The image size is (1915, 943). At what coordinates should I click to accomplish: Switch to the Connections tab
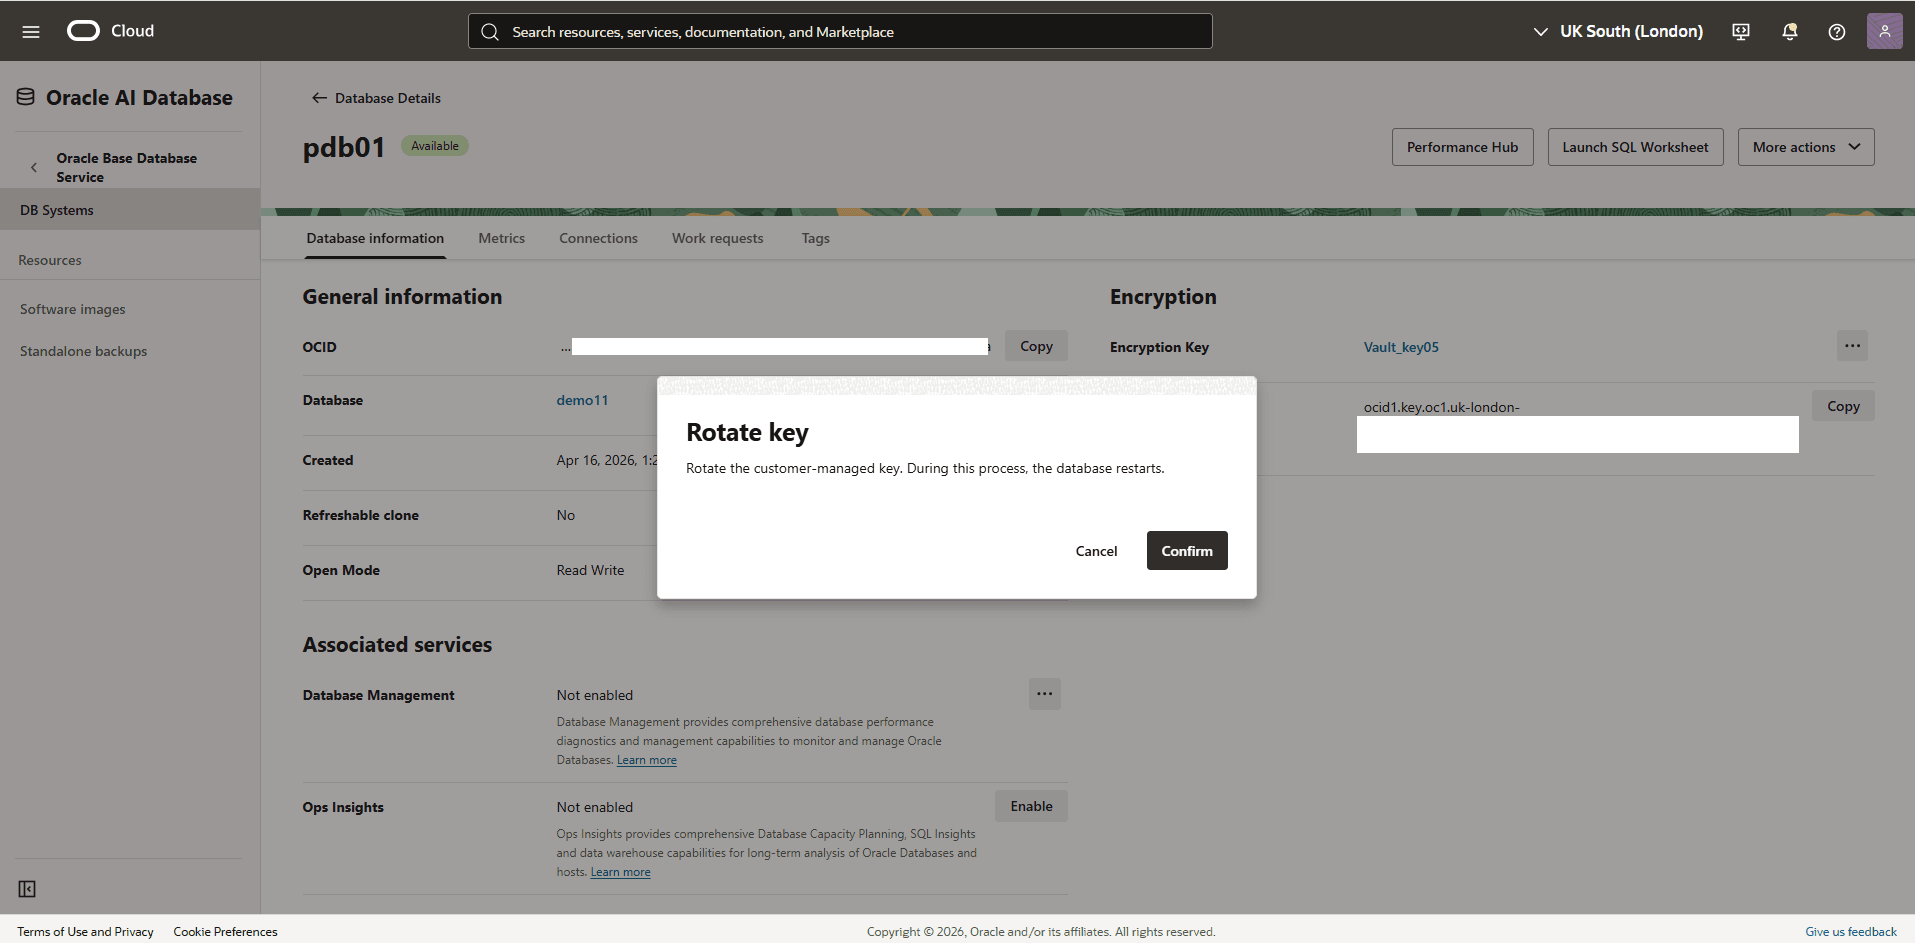tap(598, 238)
